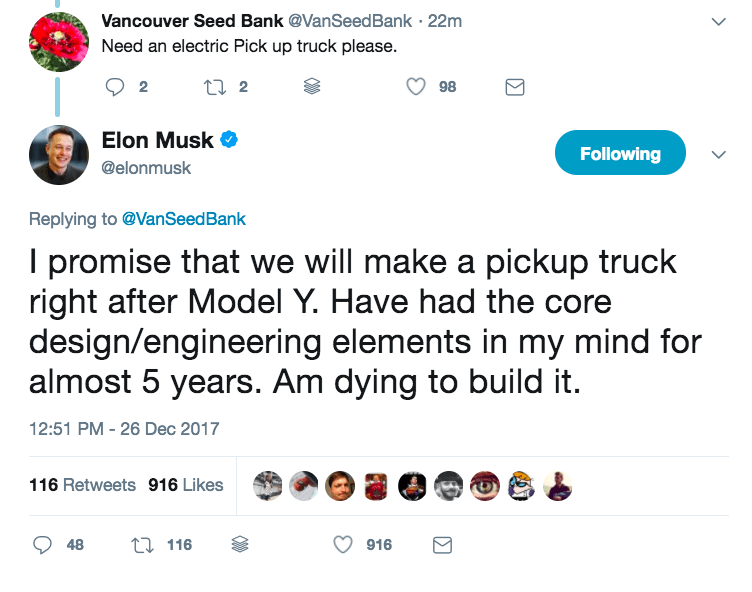View the 916 Likes list
The width and height of the screenshot is (752, 592).
click(185, 485)
